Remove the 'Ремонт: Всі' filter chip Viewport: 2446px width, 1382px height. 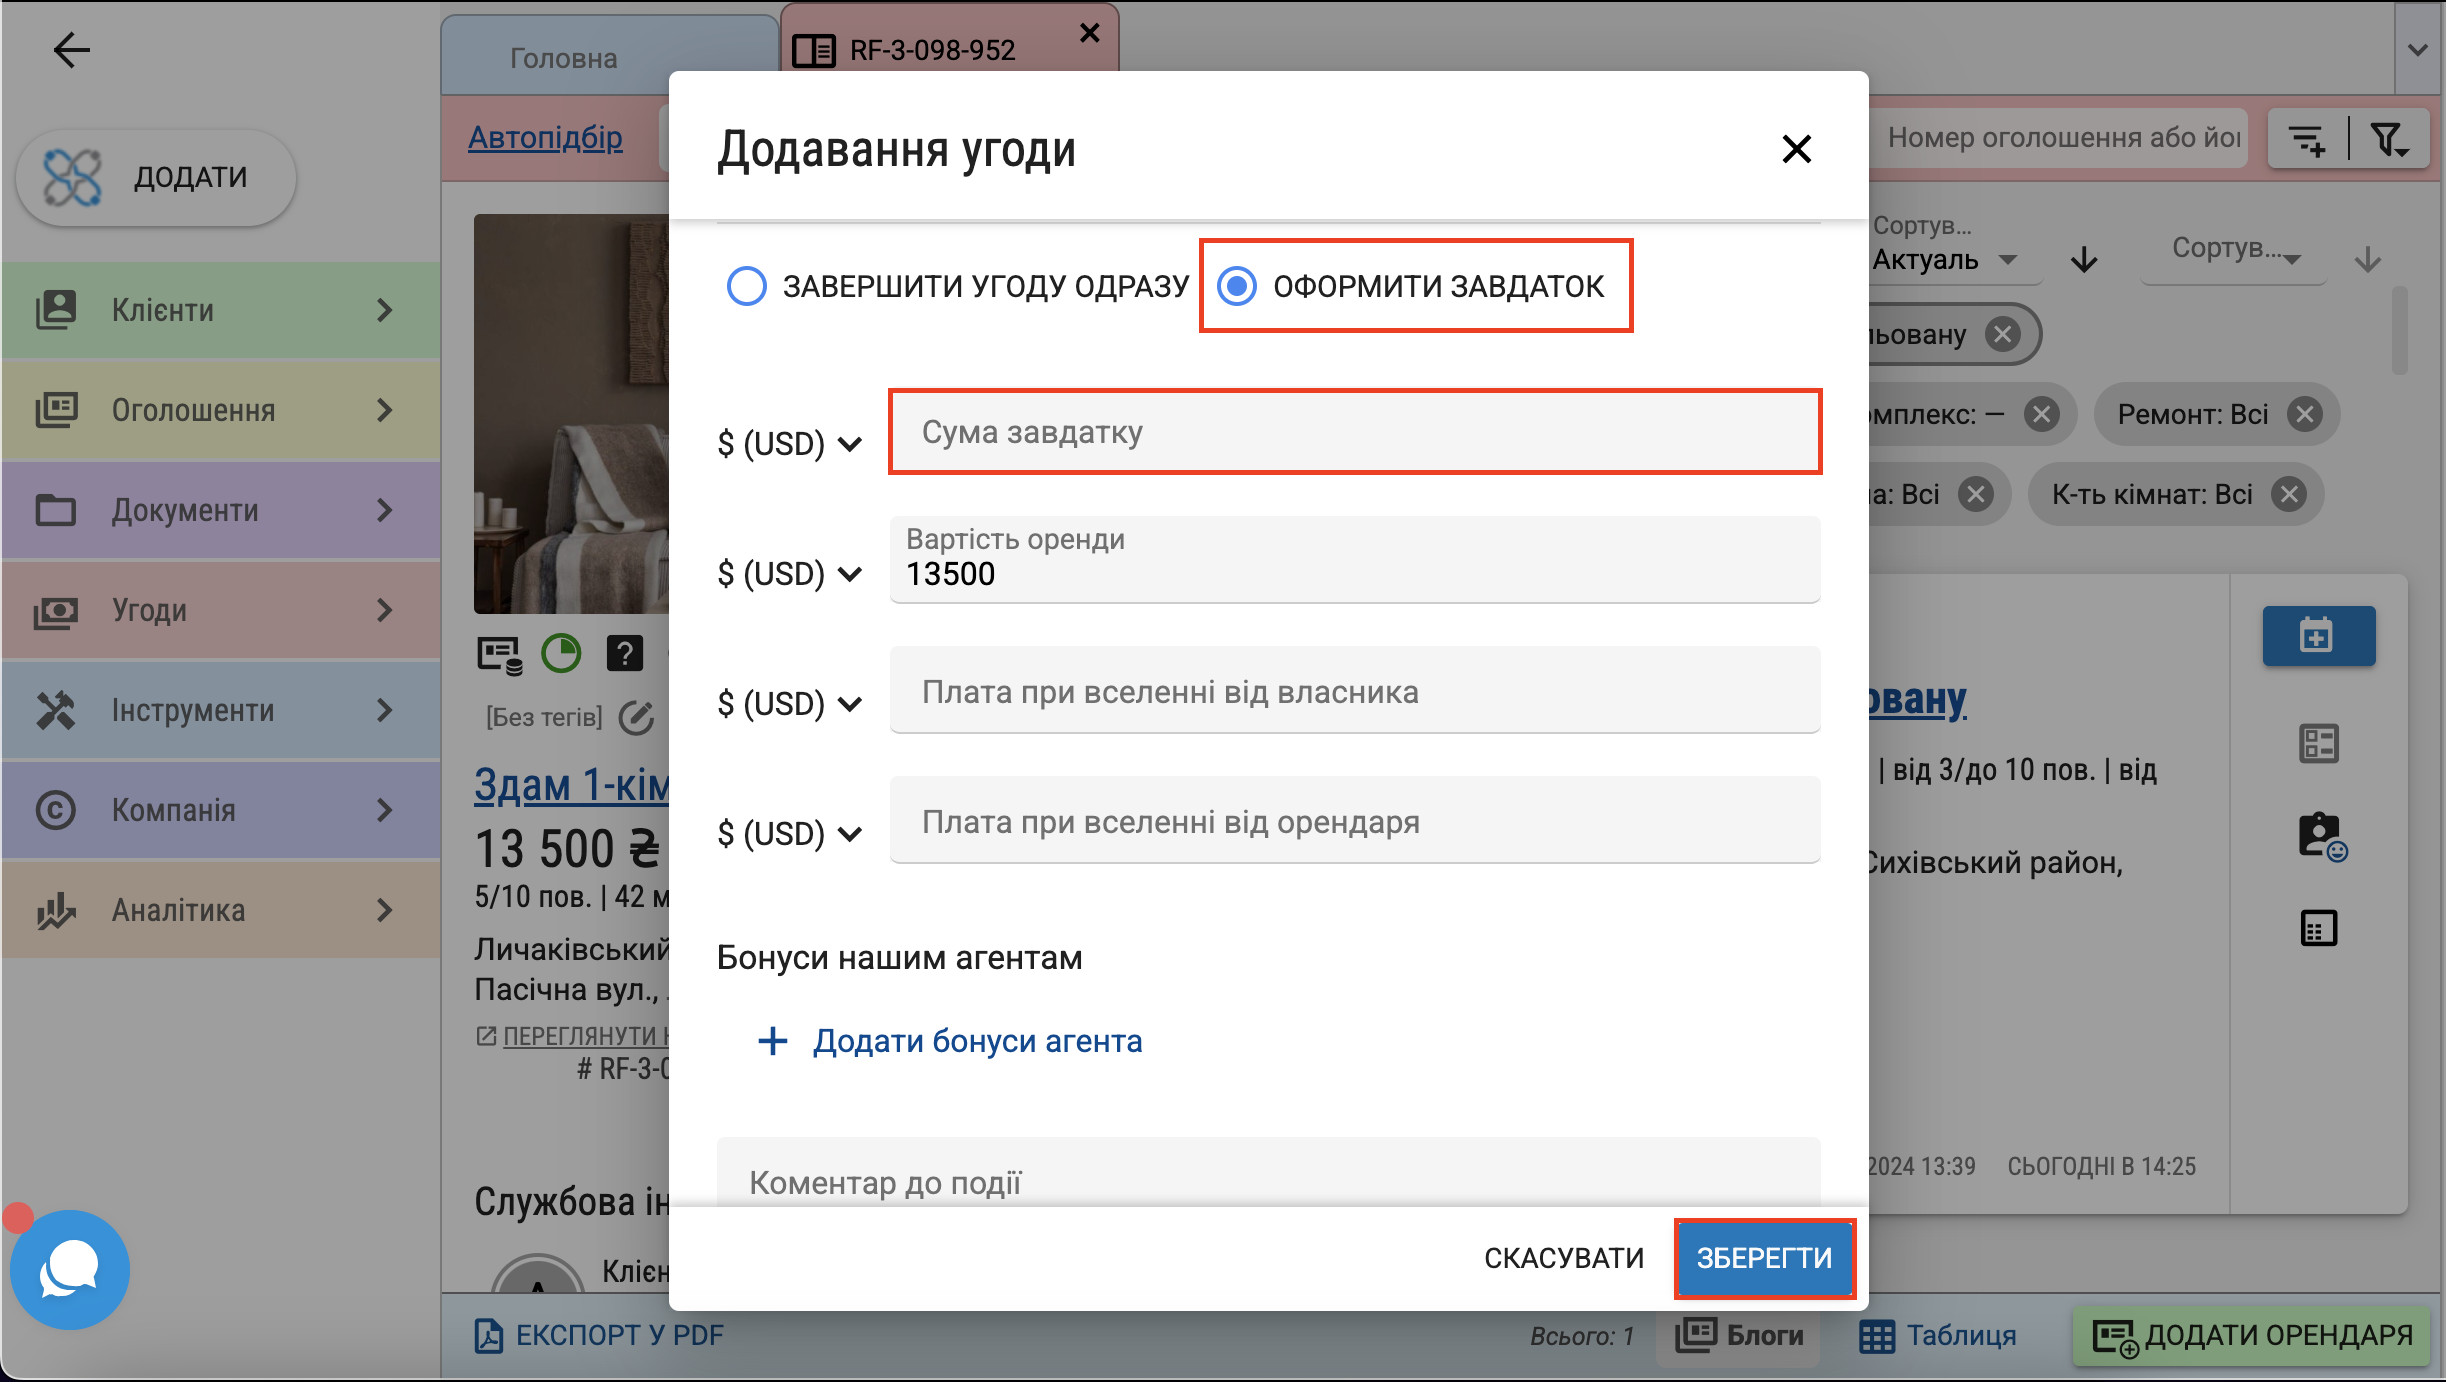click(x=2305, y=414)
